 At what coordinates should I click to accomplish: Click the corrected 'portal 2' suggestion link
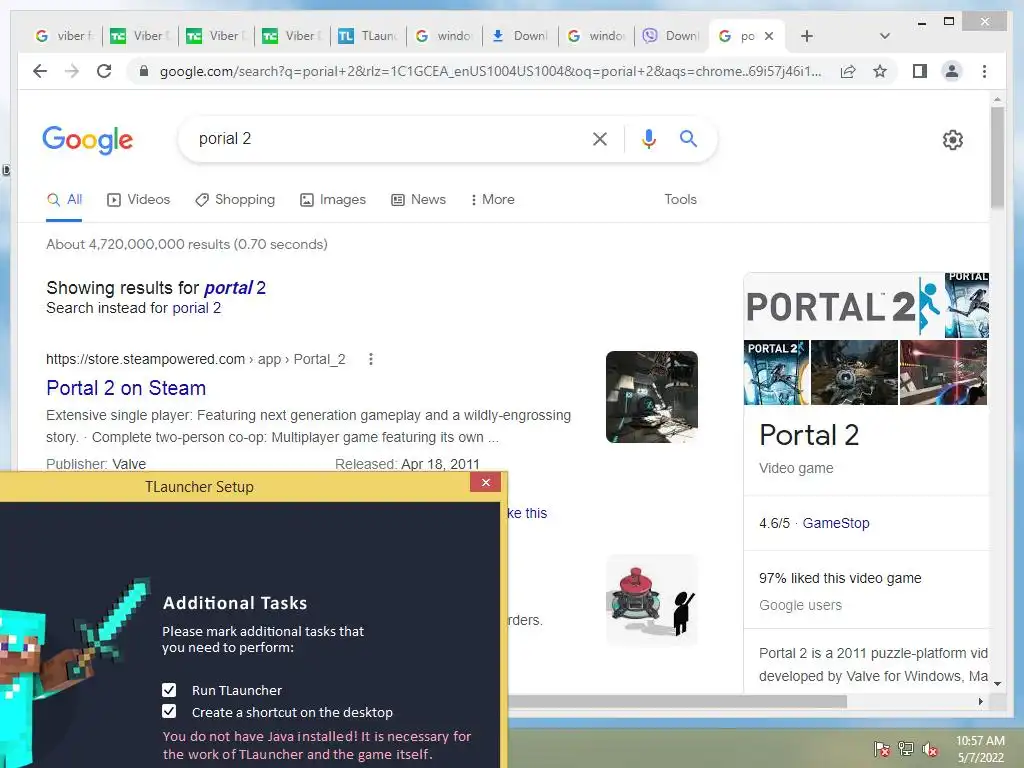pos(234,288)
